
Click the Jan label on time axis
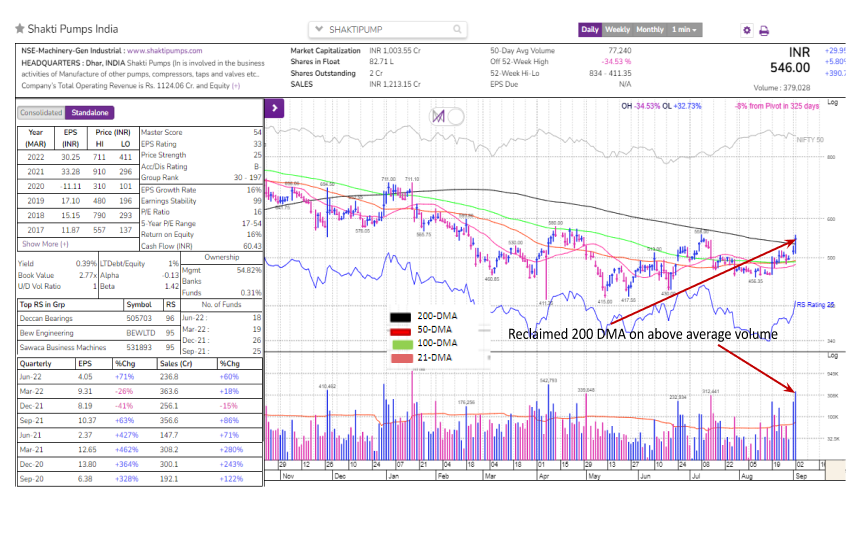click(x=394, y=476)
